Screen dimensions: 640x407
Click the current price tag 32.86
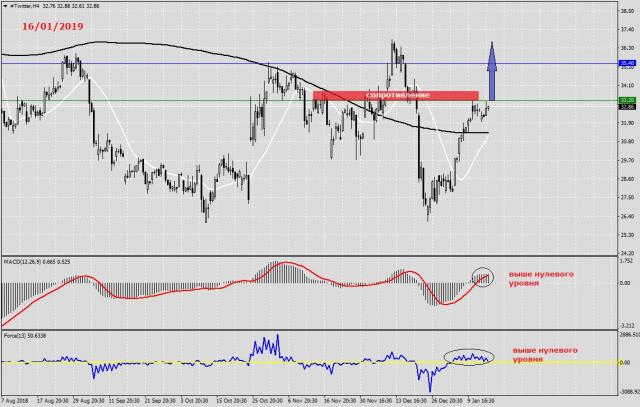tap(627, 107)
